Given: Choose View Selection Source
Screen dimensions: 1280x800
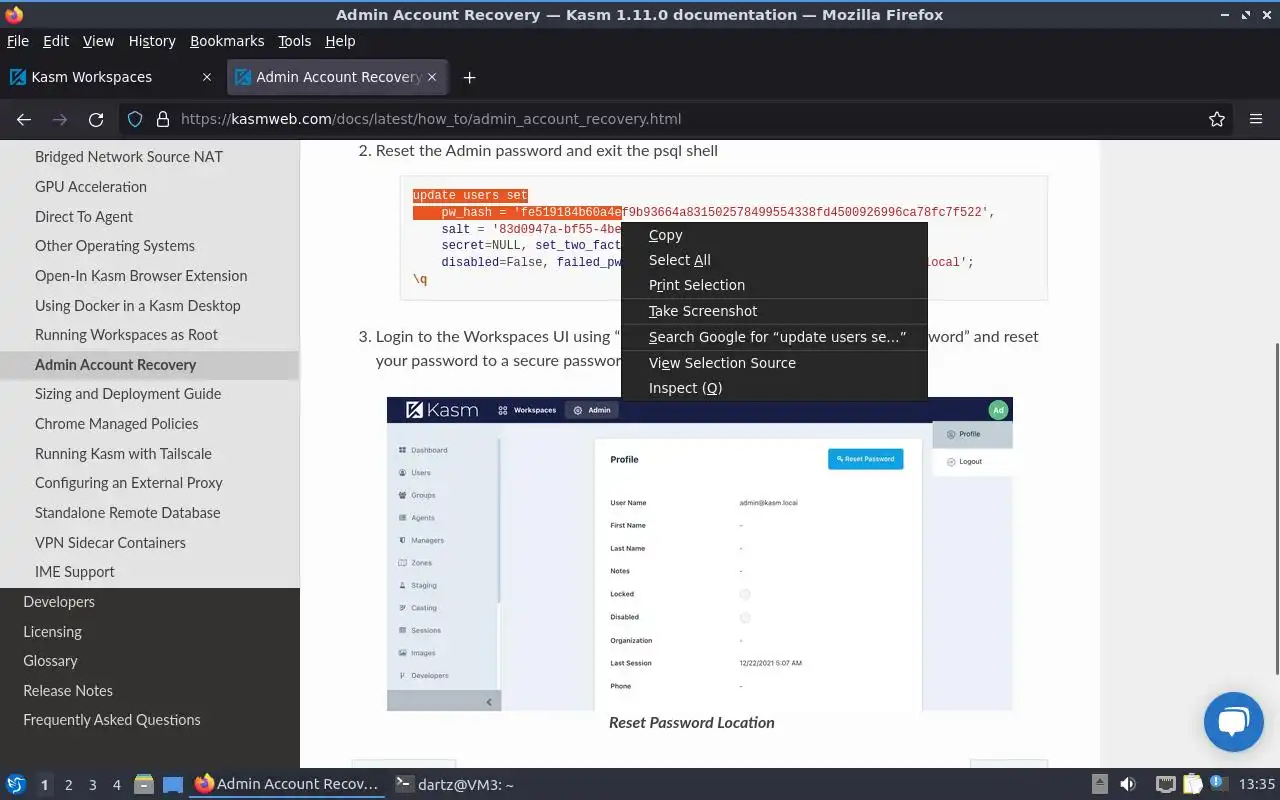Looking at the screenshot, I should tap(774, 363).
